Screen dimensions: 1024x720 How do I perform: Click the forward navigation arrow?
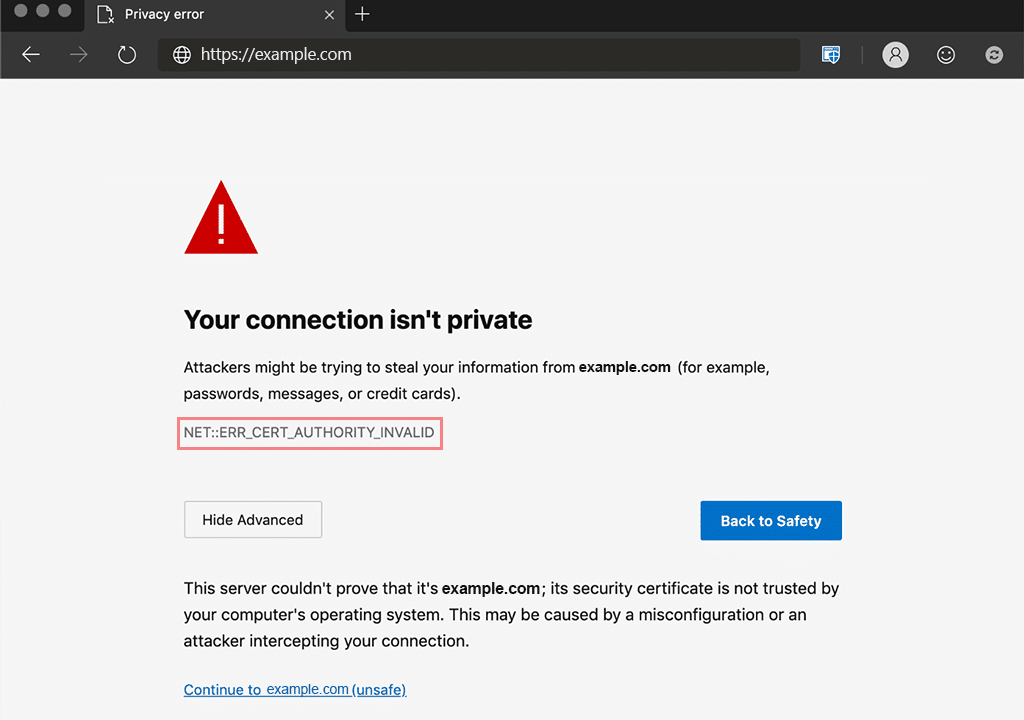coord(78,55)
